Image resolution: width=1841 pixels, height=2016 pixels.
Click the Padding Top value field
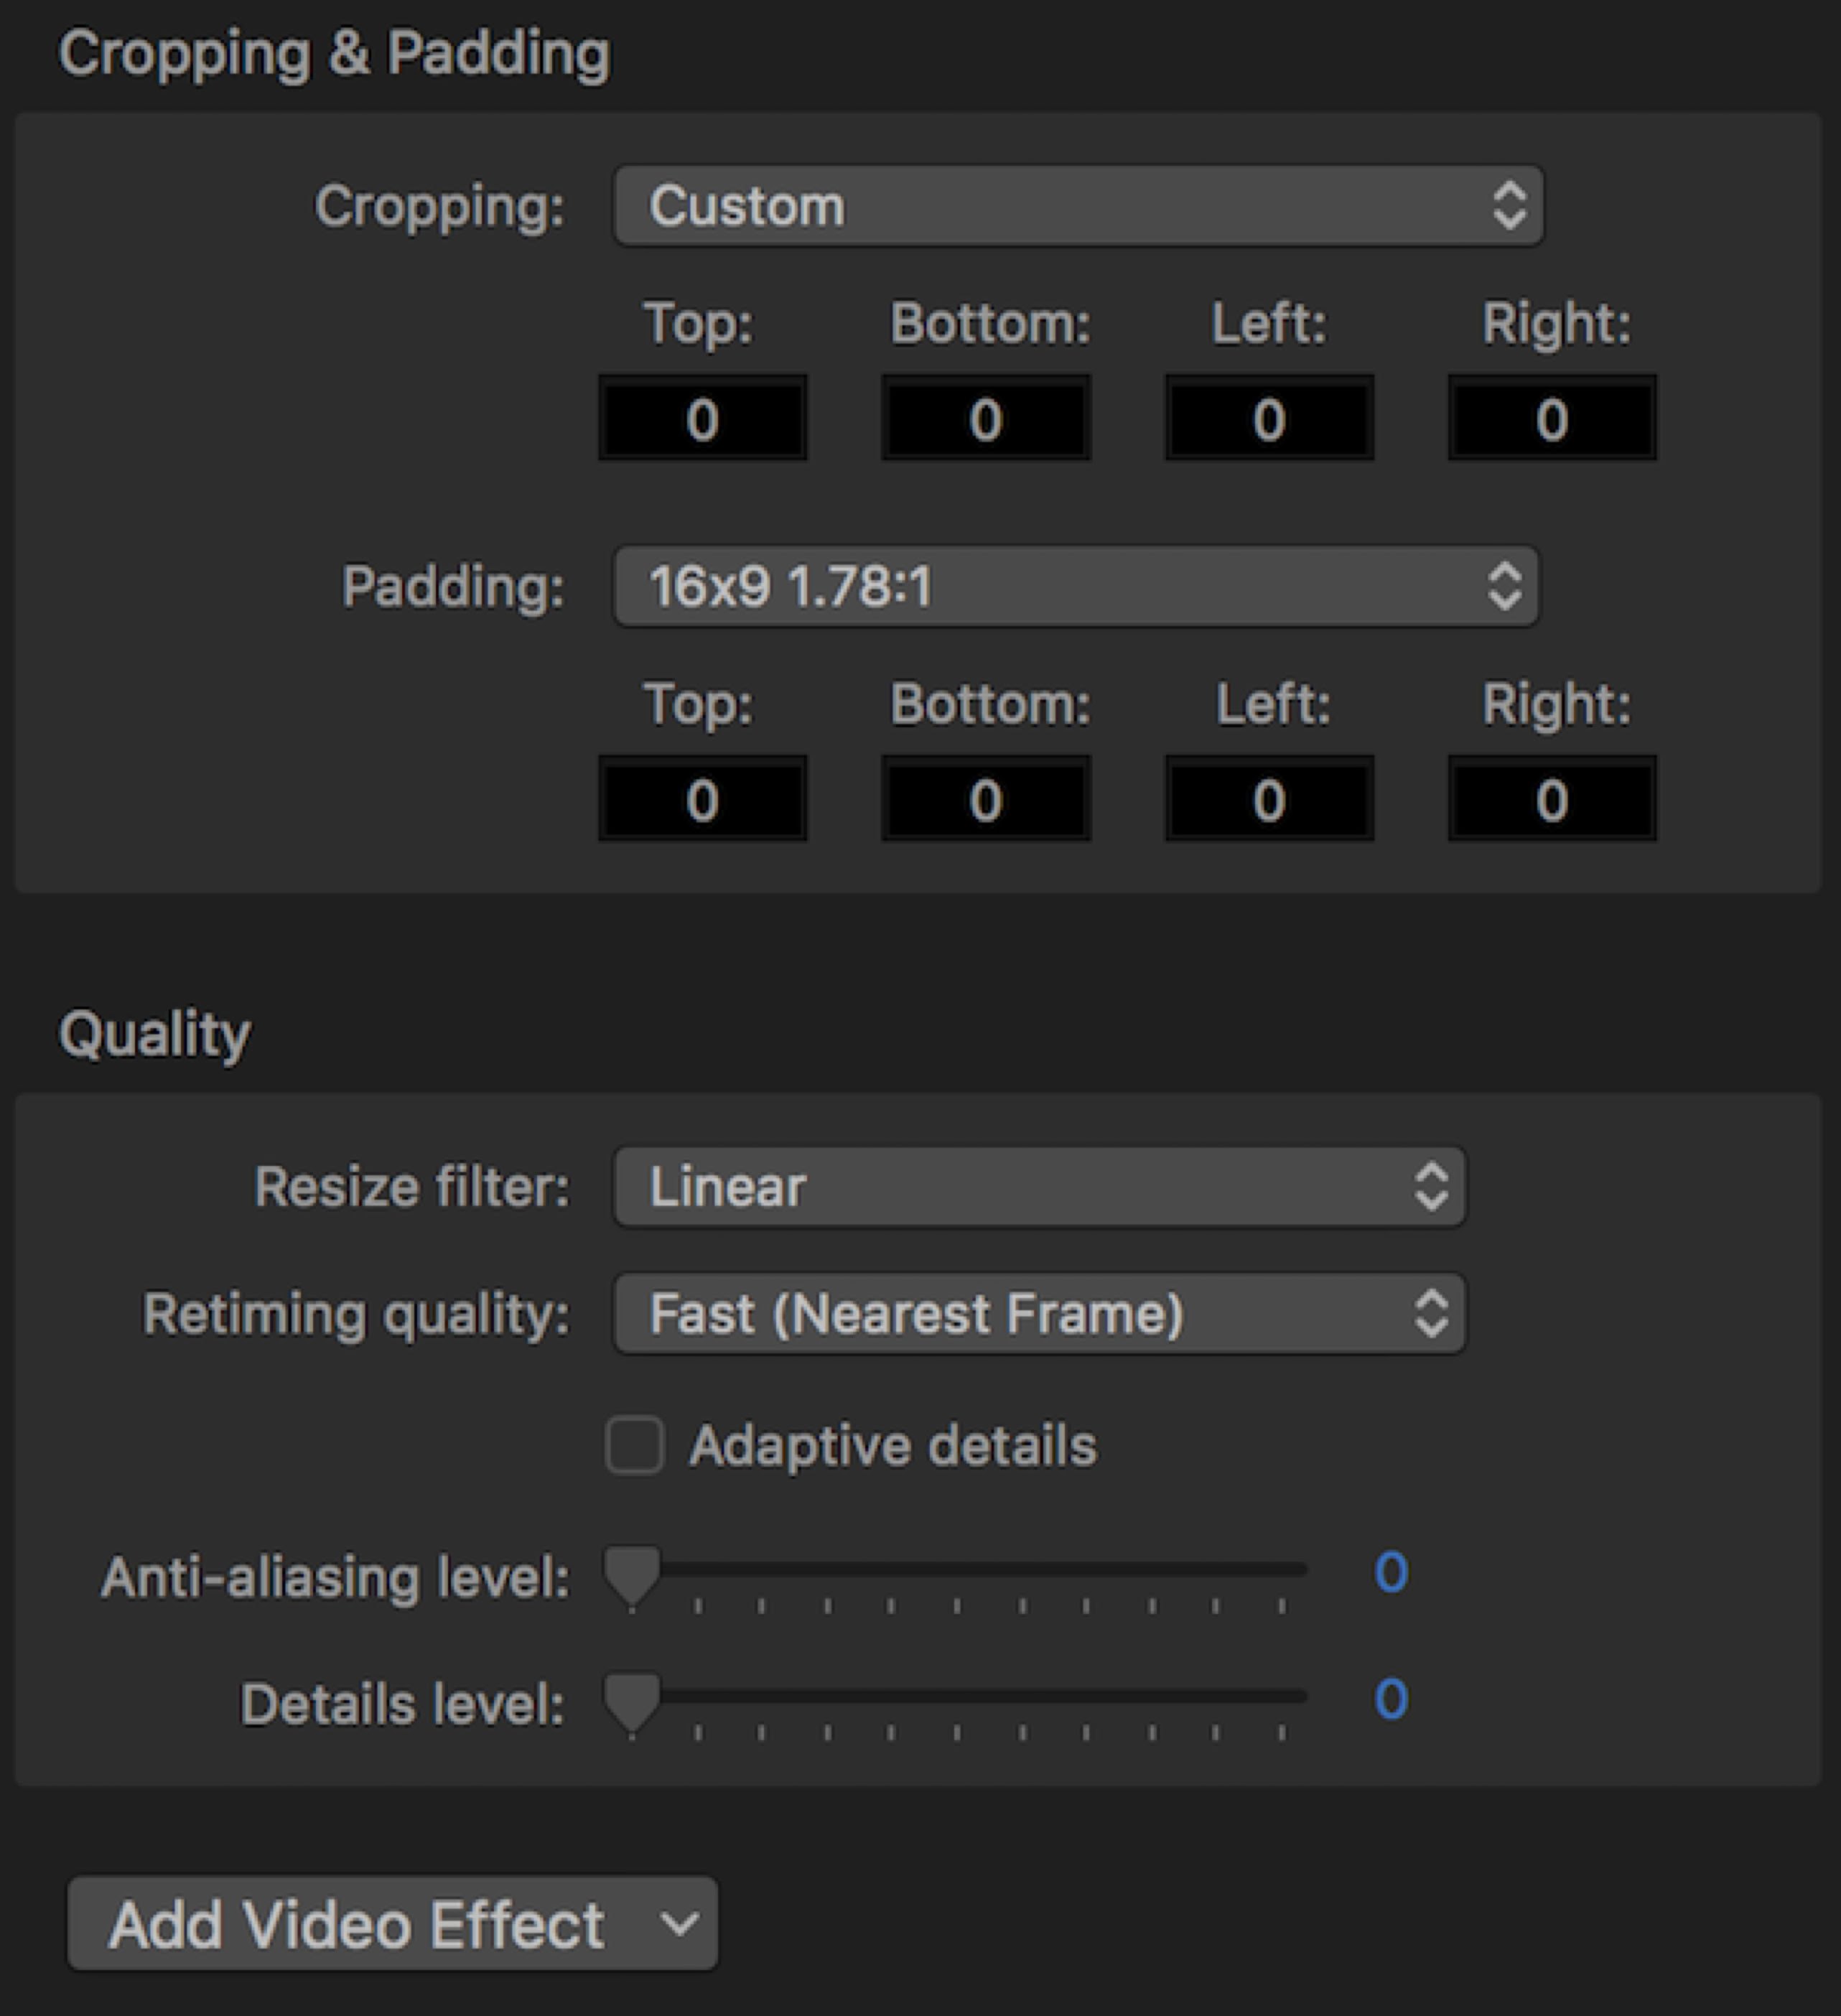coord(702,799)
